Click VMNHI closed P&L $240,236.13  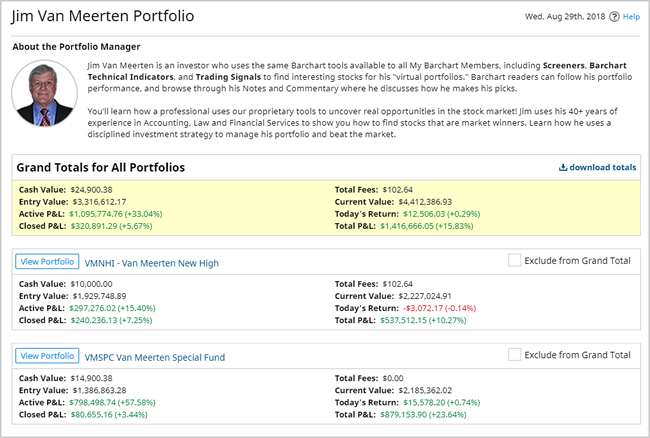click(112, 320)
